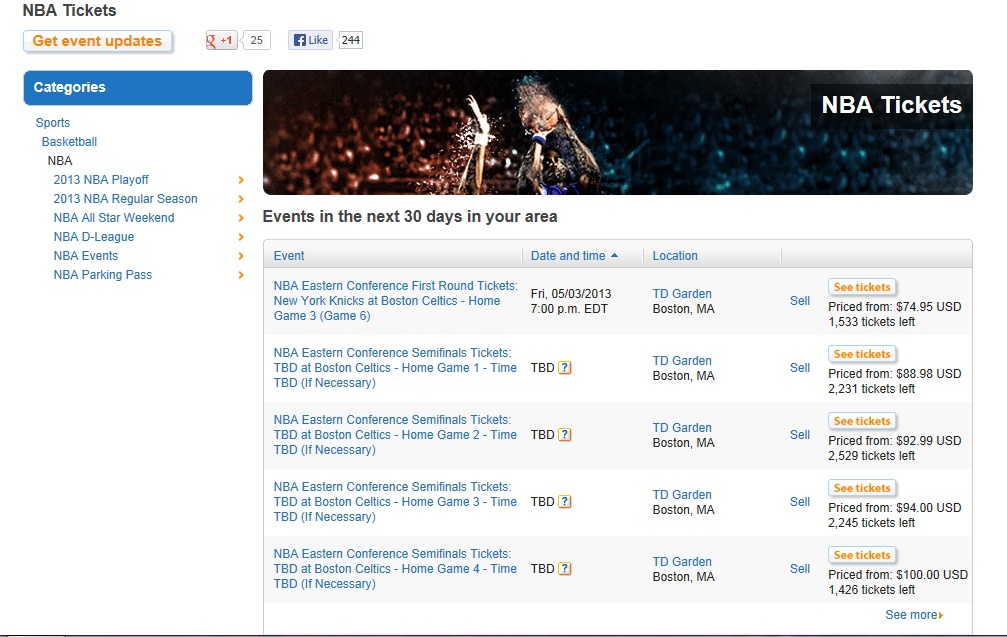Click the Categories panel header
The height and width of the screenshot is (637, 1007).
[x=137, y=88]
